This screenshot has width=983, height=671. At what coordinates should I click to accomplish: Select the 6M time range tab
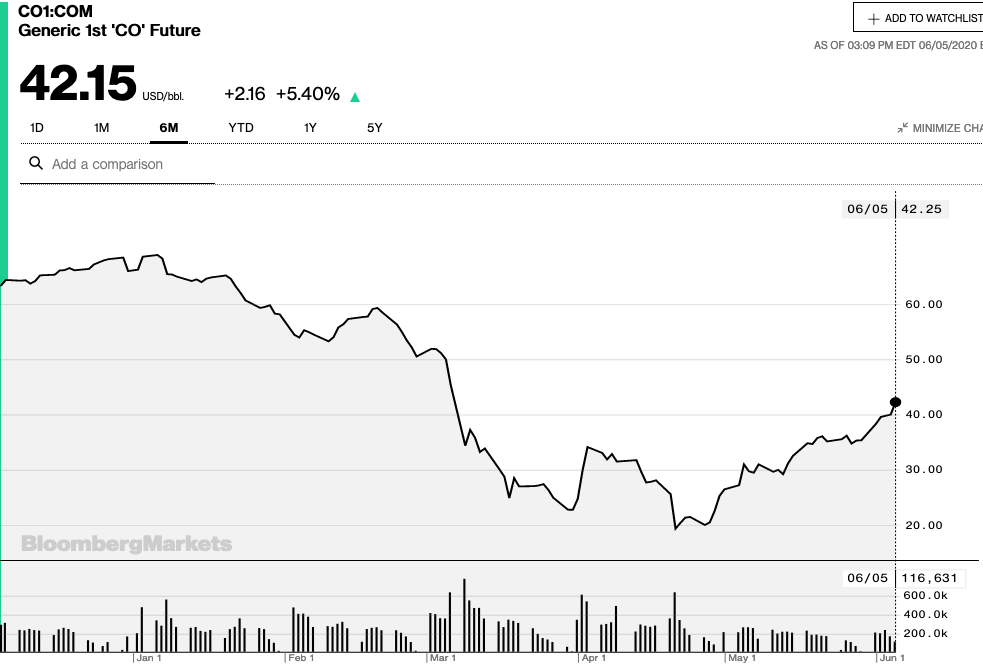pos(168,128)
